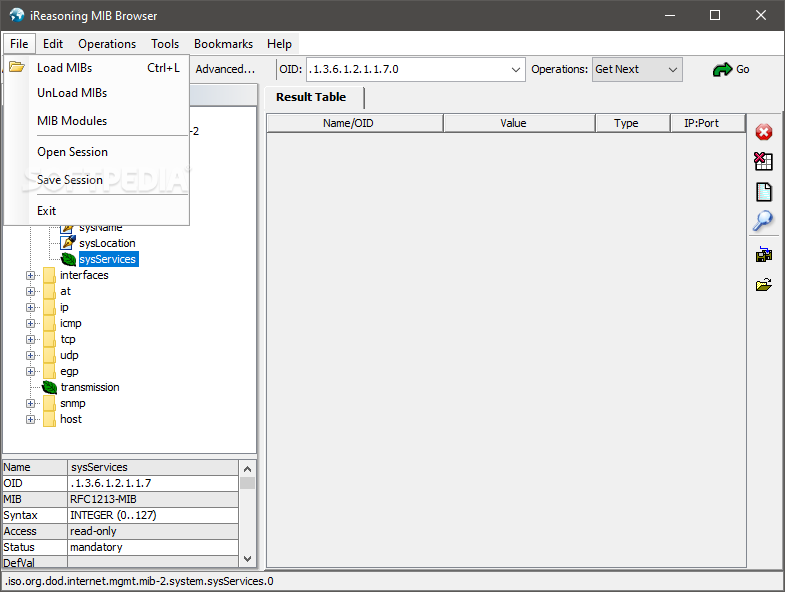Click the open folder icon in the side toolbar
This screenshot has height=592, width=785.
click(x=763, y=285)
